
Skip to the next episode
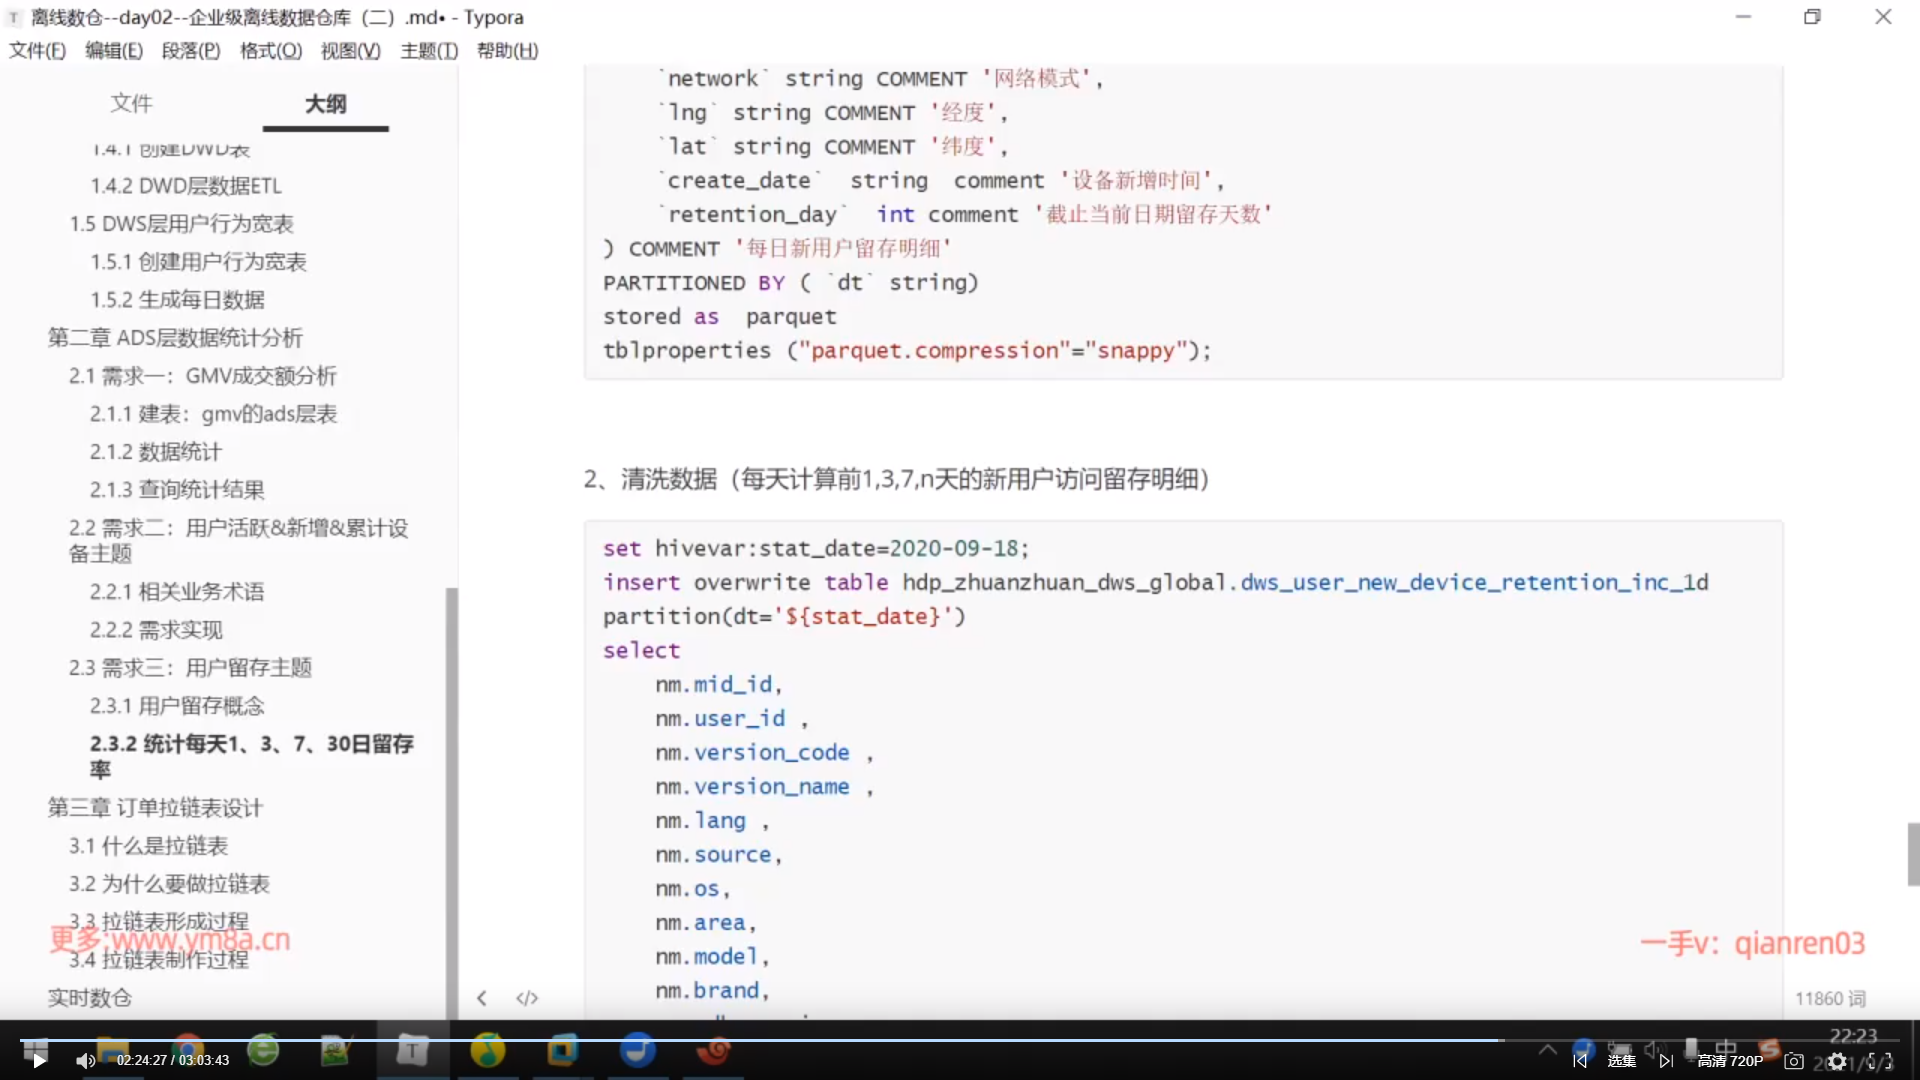click(1666, 1061)
